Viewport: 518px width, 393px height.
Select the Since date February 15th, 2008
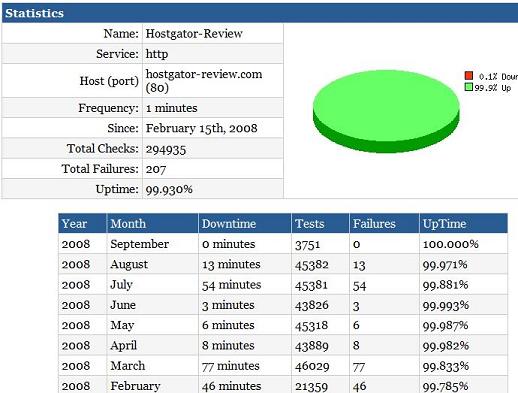[201, 128]
